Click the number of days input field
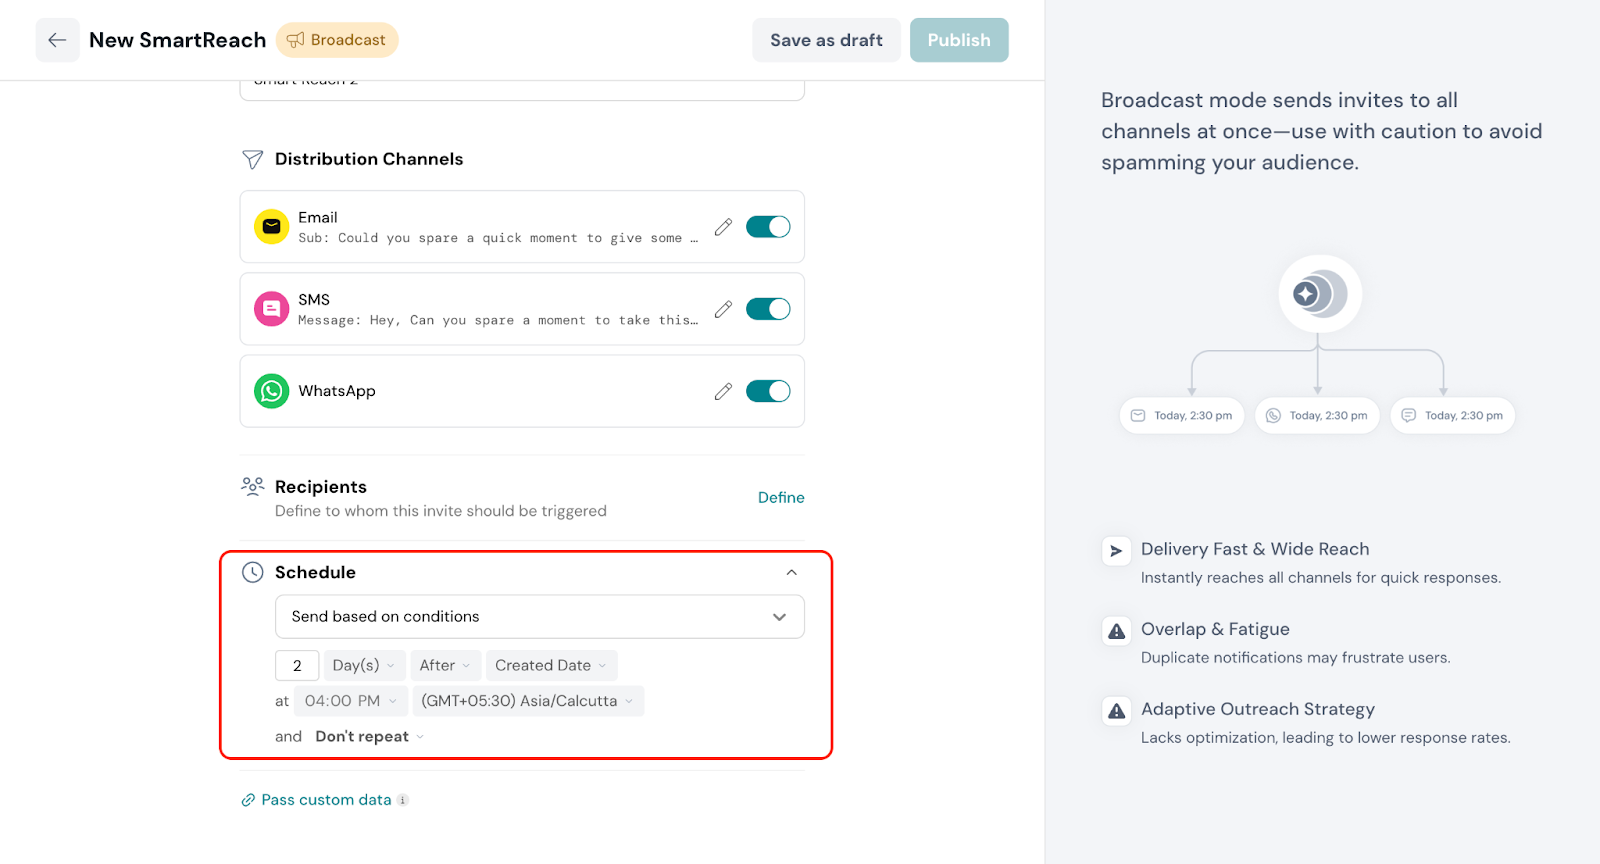Viewport: 1600px width, 864px height. (297, 666)
